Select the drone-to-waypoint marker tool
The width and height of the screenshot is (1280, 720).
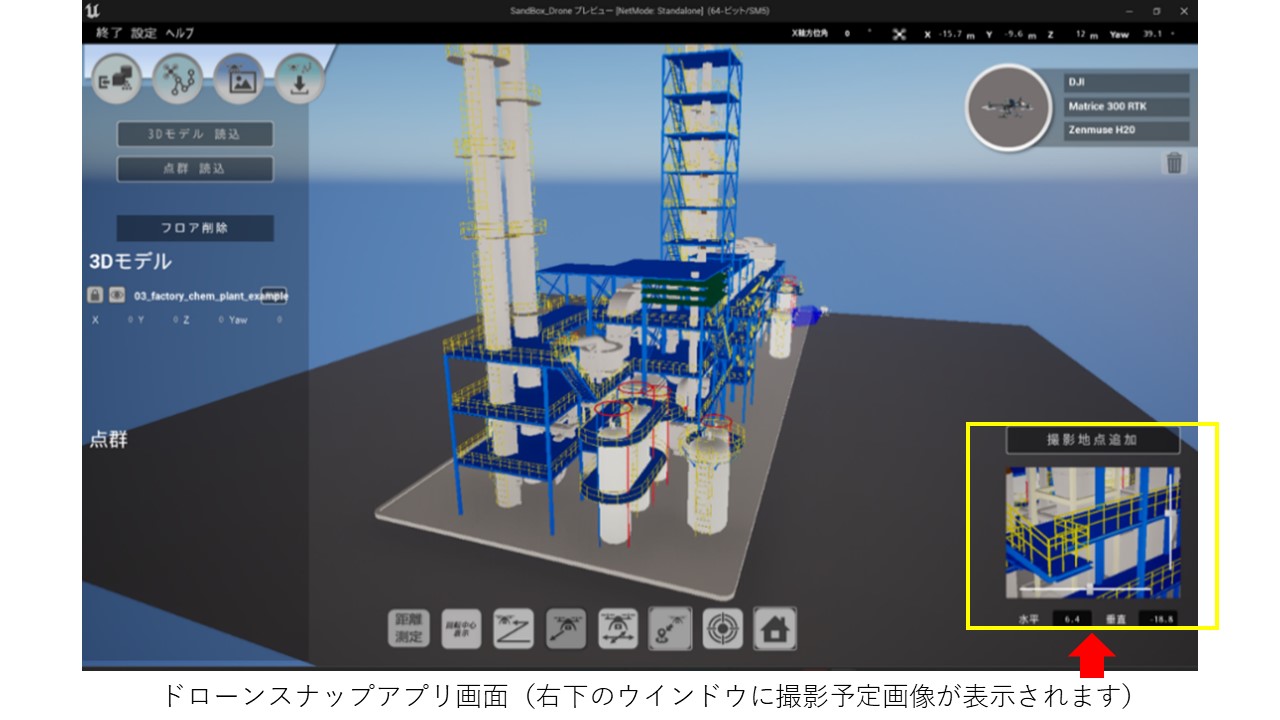pyautogui.click(x=668, y=629)
